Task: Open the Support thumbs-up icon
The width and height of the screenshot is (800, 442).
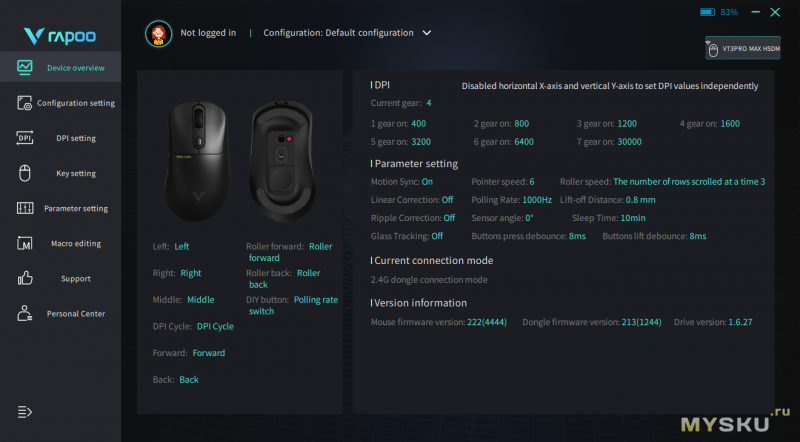Action: tap(26, 278)
